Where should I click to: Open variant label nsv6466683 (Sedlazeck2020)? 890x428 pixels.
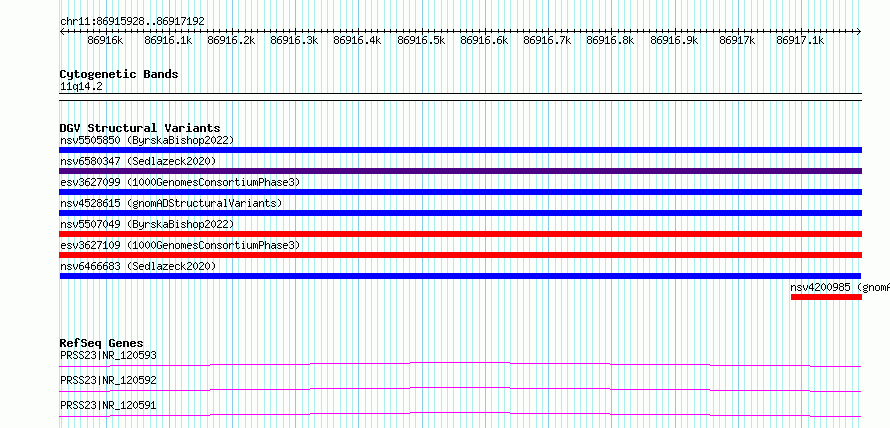(x=138, y=266)
